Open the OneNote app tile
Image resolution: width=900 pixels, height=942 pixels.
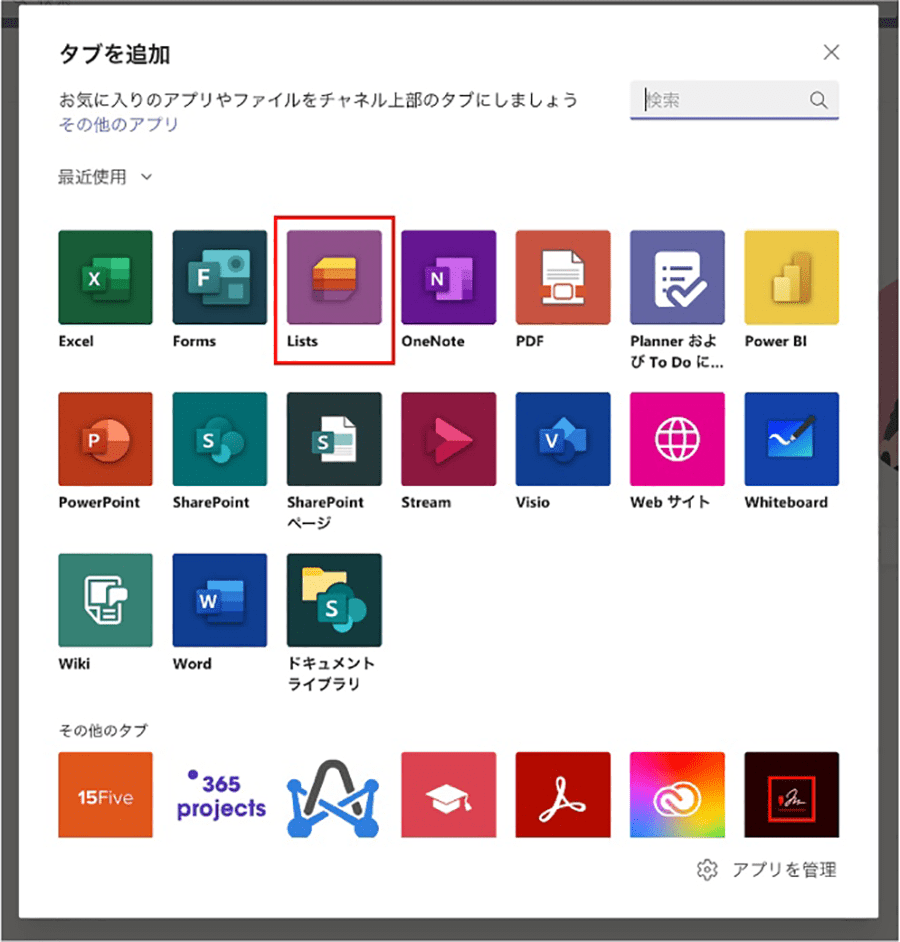tap(448, 278)
